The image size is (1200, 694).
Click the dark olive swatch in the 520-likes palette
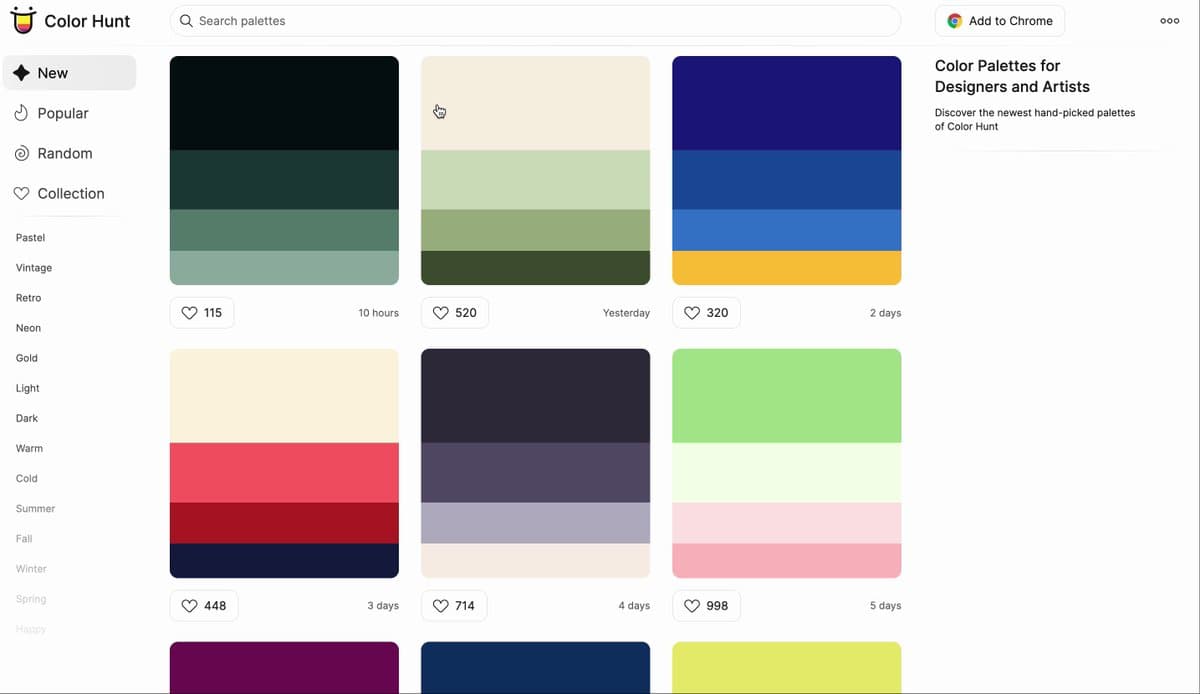tap(535, 268)
